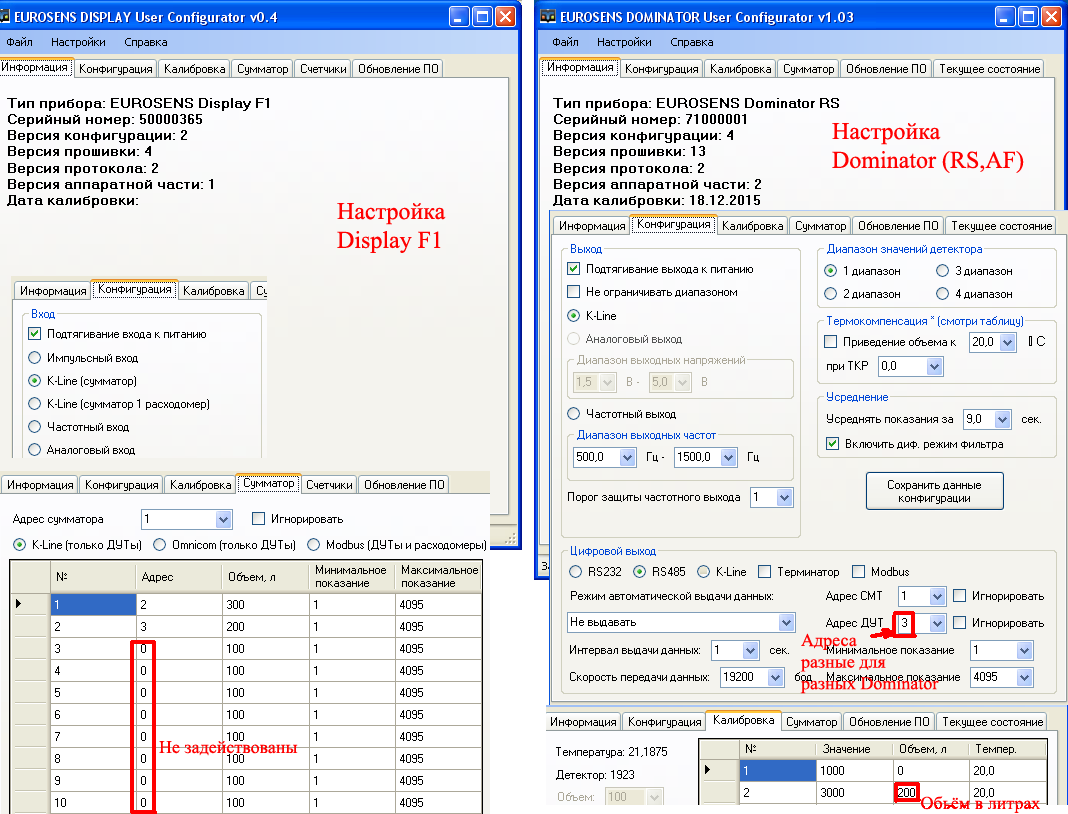This screenshot has width=1068, height=814.
Task: Open the 'Усреднять показания за' dropdown
Action: coord(1001,419)
